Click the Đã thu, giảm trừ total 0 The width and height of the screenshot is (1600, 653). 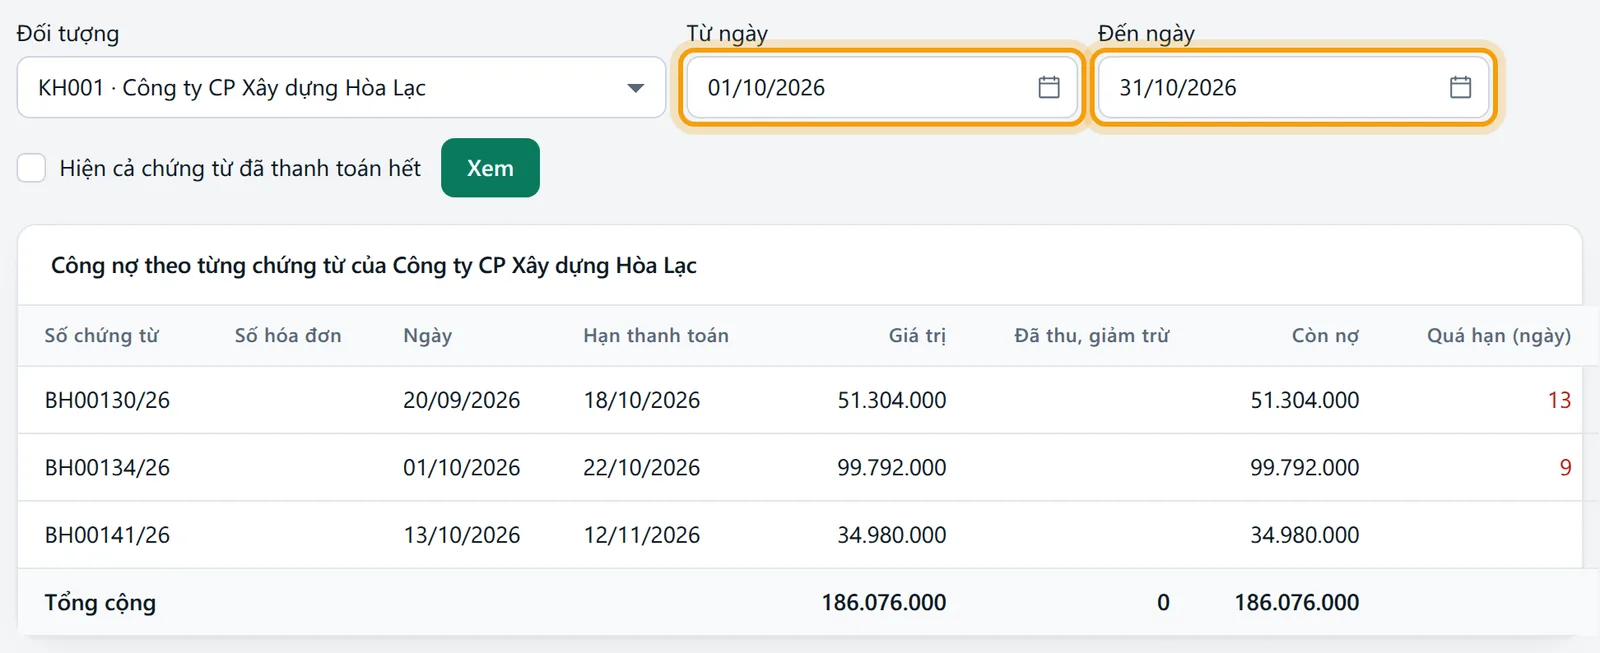1163,602
